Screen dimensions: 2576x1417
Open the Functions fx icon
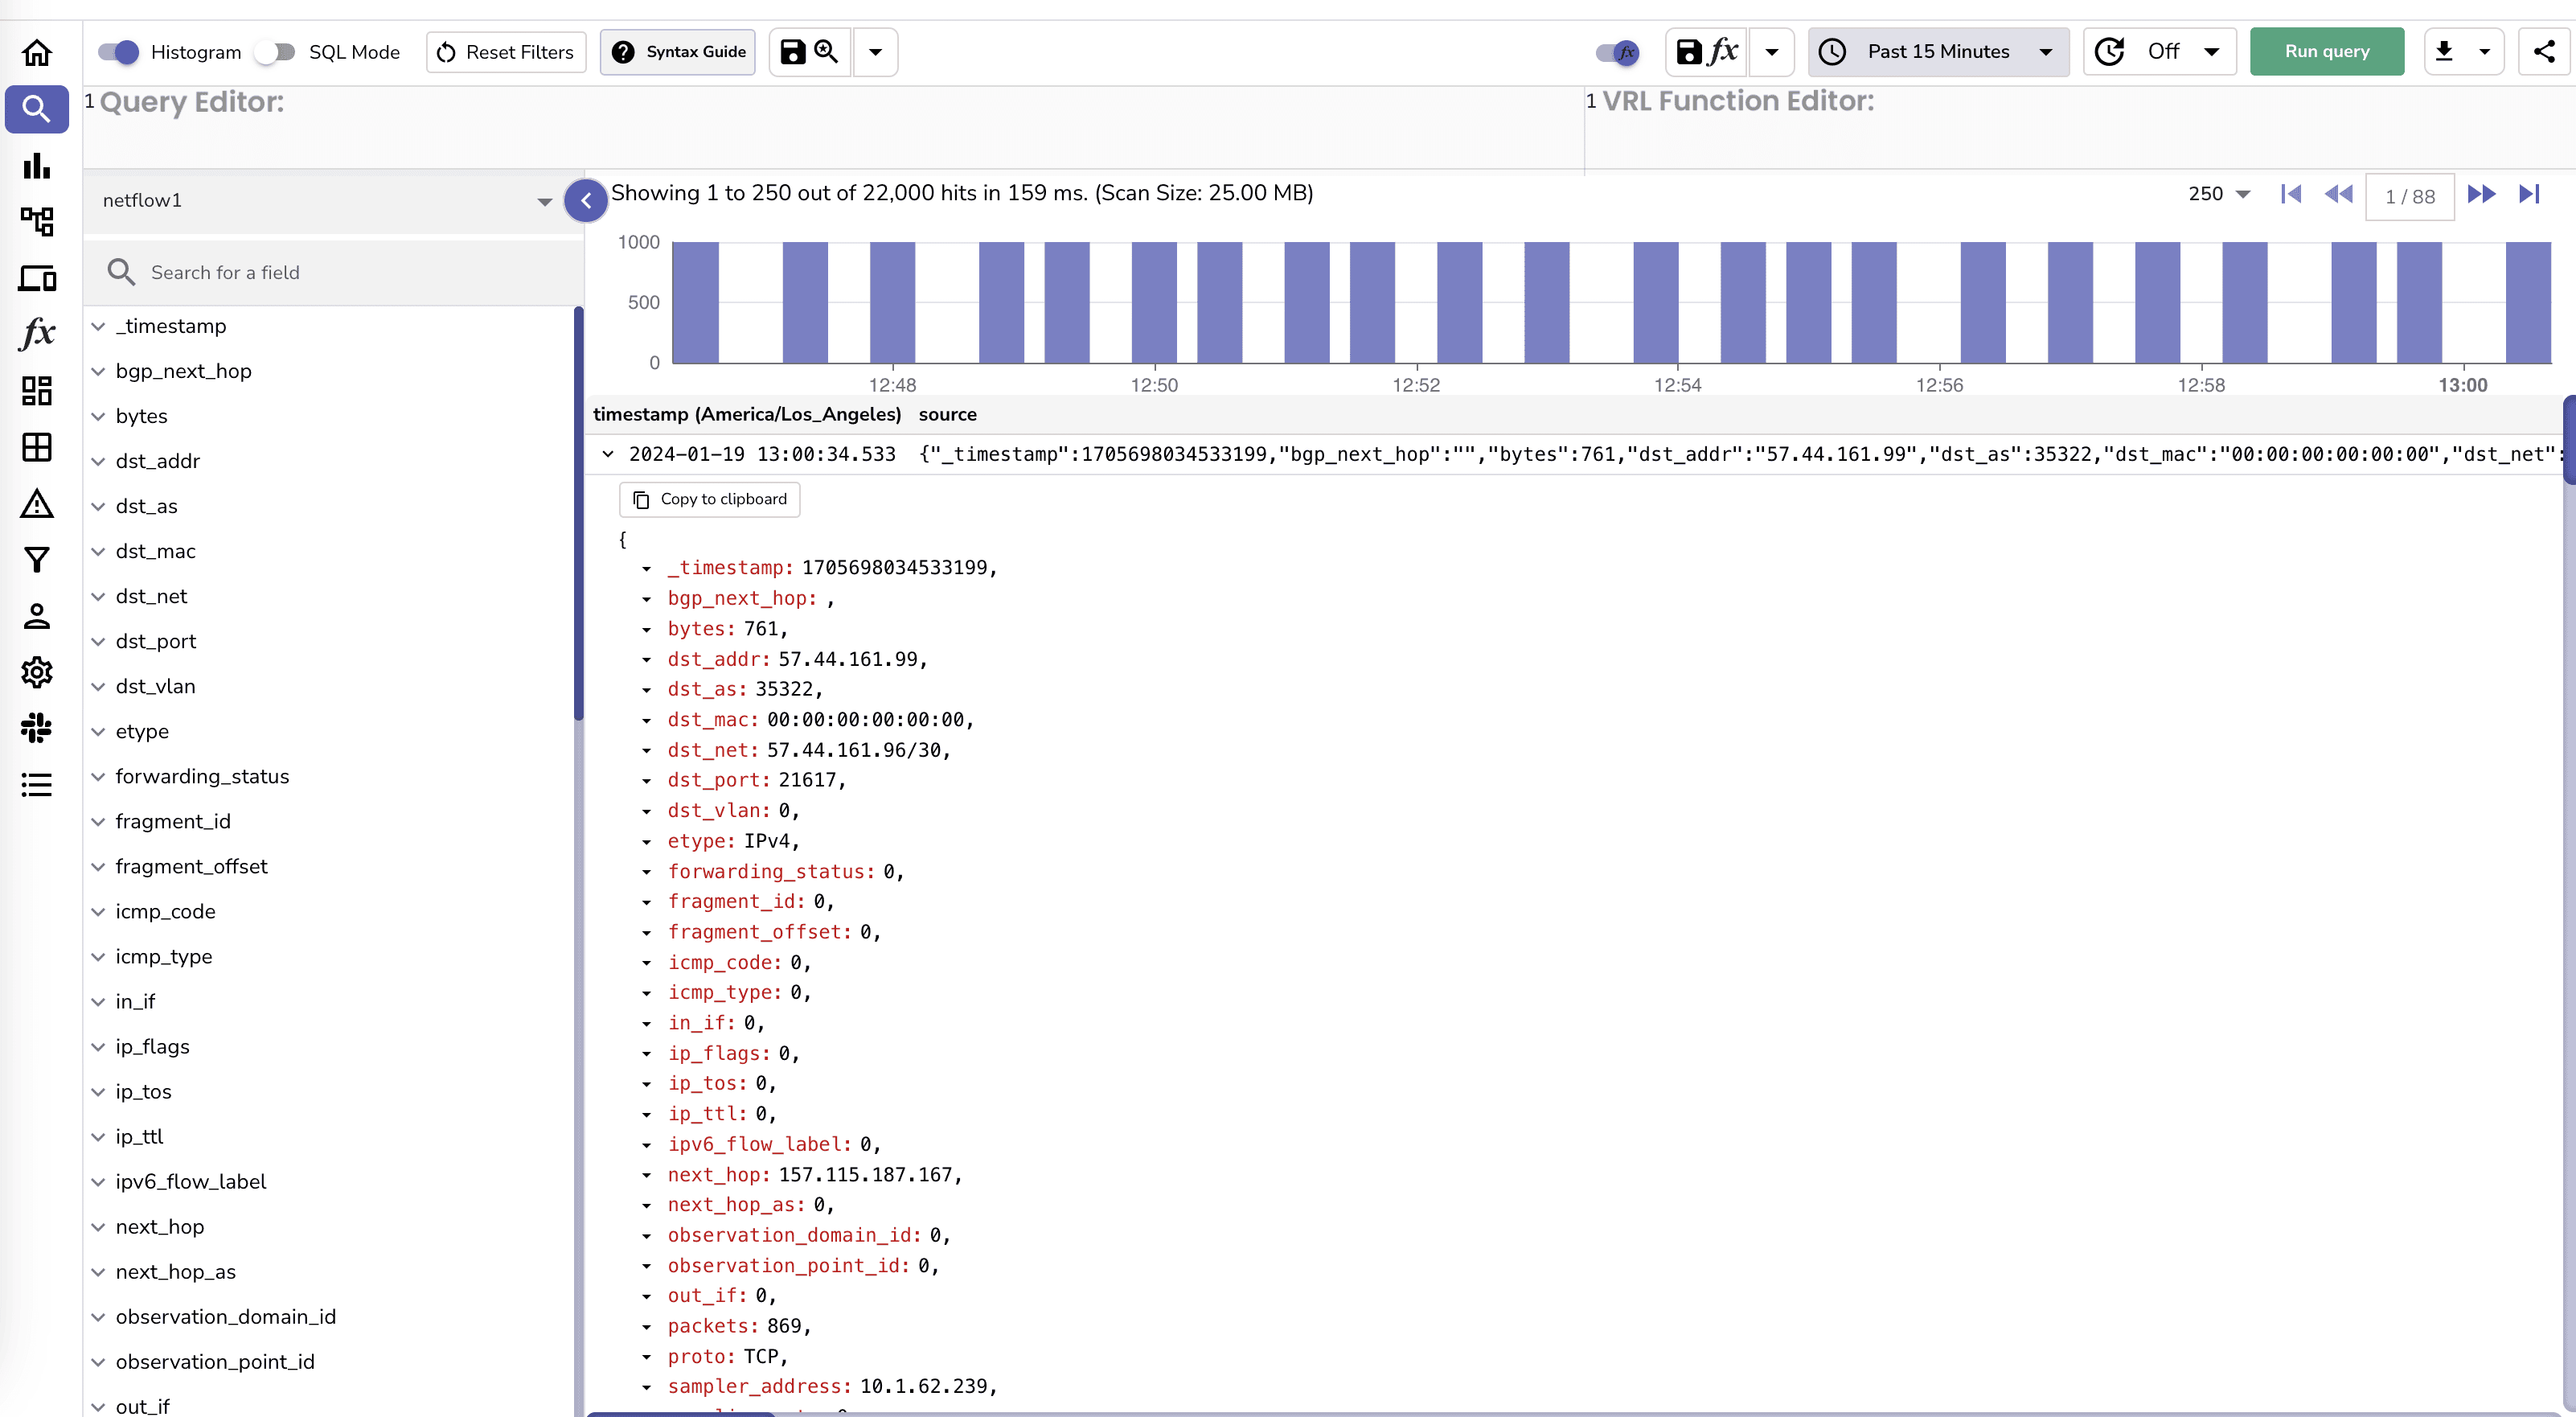(x=36, y=334)
